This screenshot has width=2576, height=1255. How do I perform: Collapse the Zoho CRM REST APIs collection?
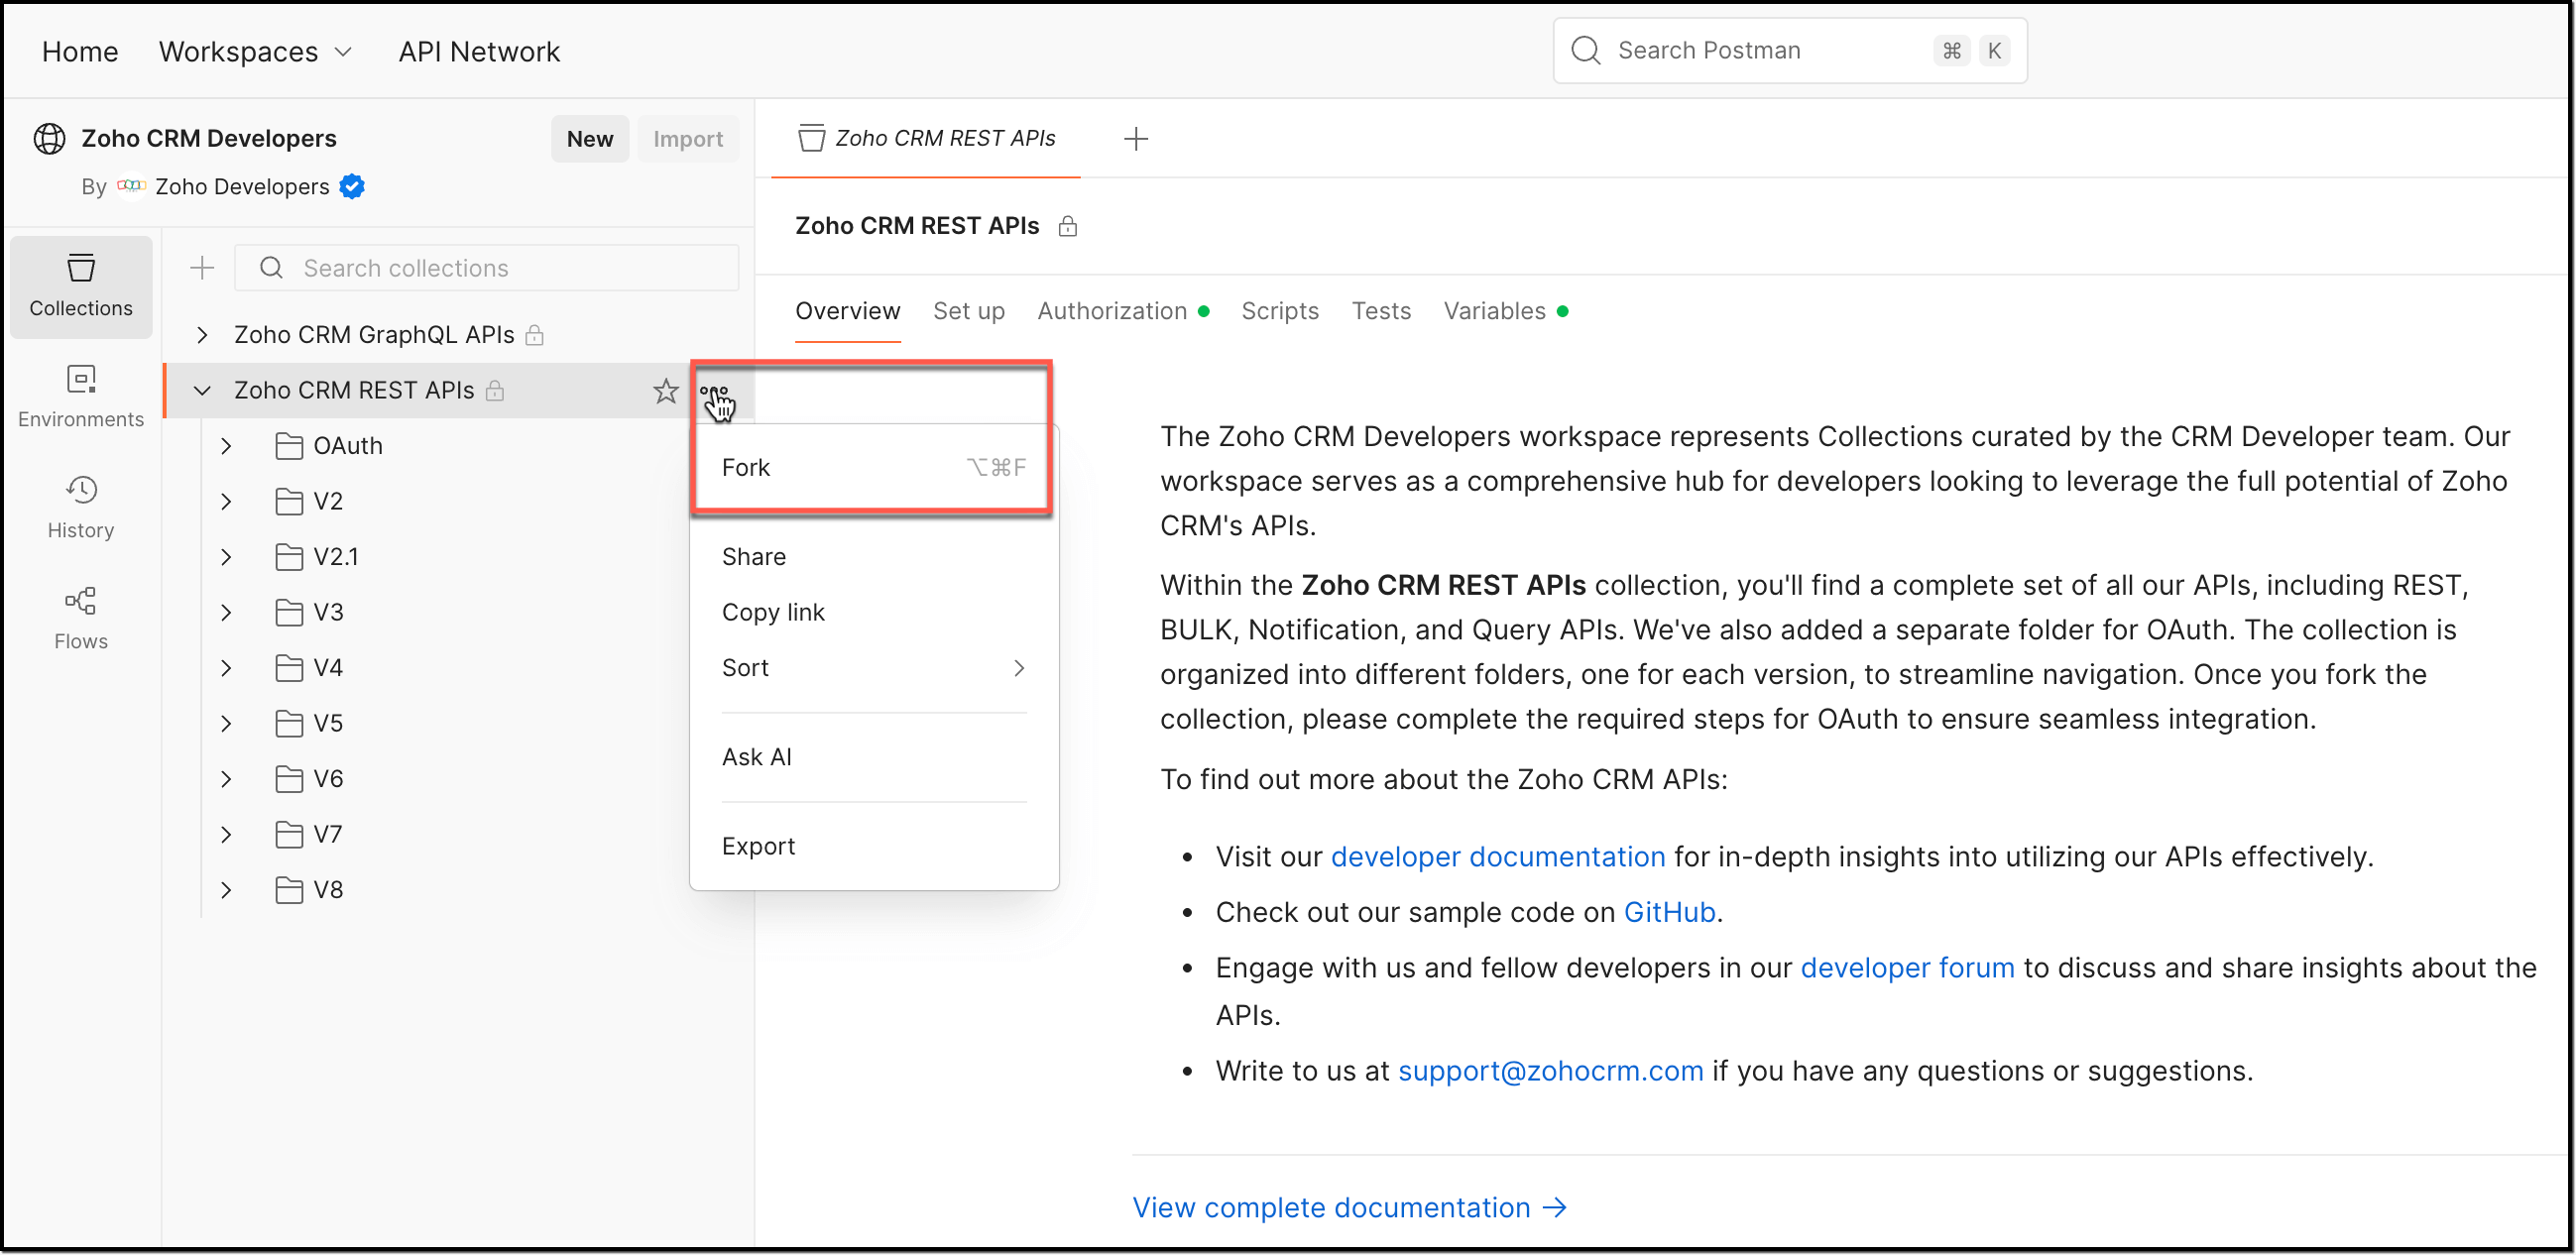click(202, 391)
